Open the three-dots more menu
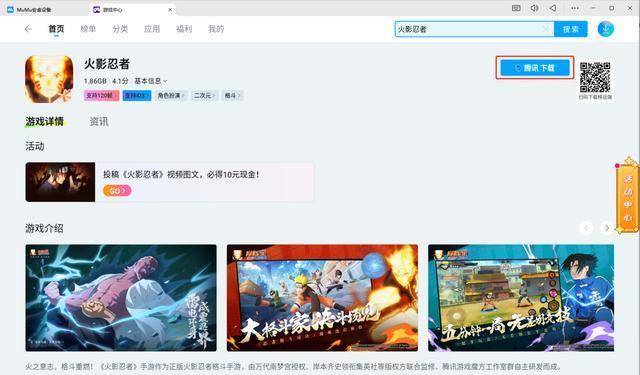Screen dimensions: 640x375 pos(575,8)
